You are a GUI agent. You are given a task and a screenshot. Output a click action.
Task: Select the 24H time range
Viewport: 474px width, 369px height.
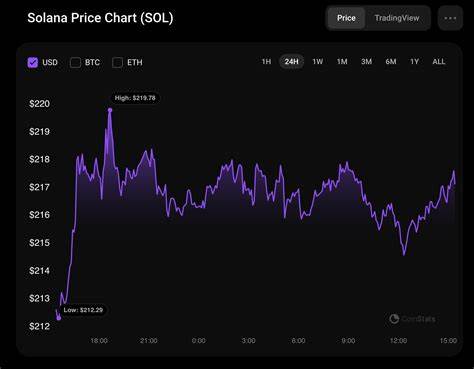pos(291,62)
